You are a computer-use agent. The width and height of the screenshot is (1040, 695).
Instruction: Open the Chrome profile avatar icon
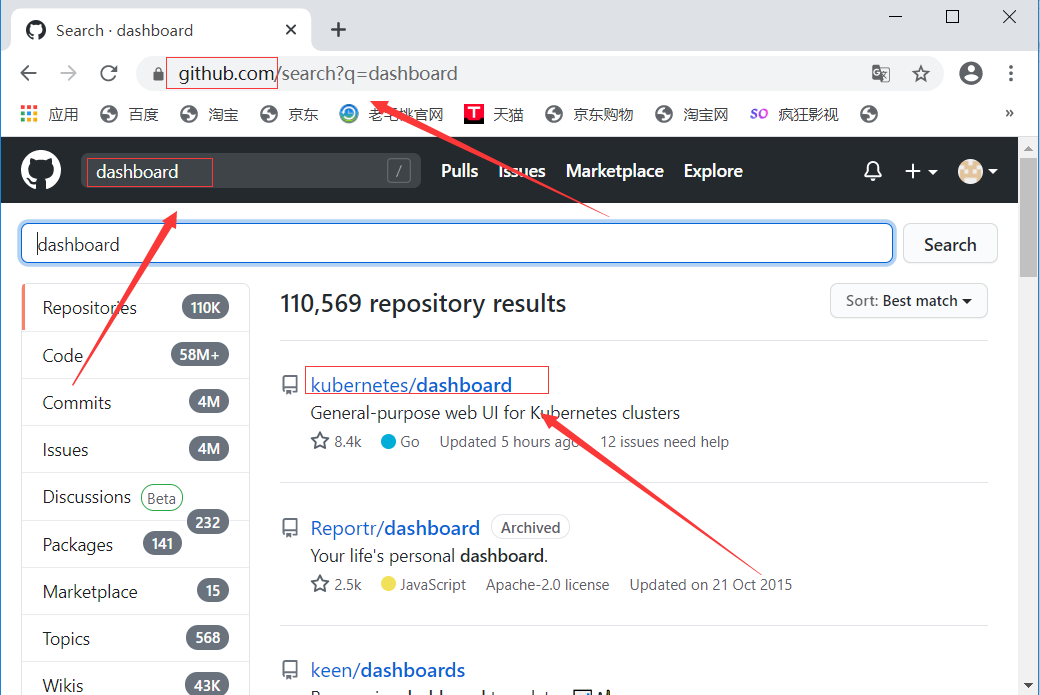[970, 73]
